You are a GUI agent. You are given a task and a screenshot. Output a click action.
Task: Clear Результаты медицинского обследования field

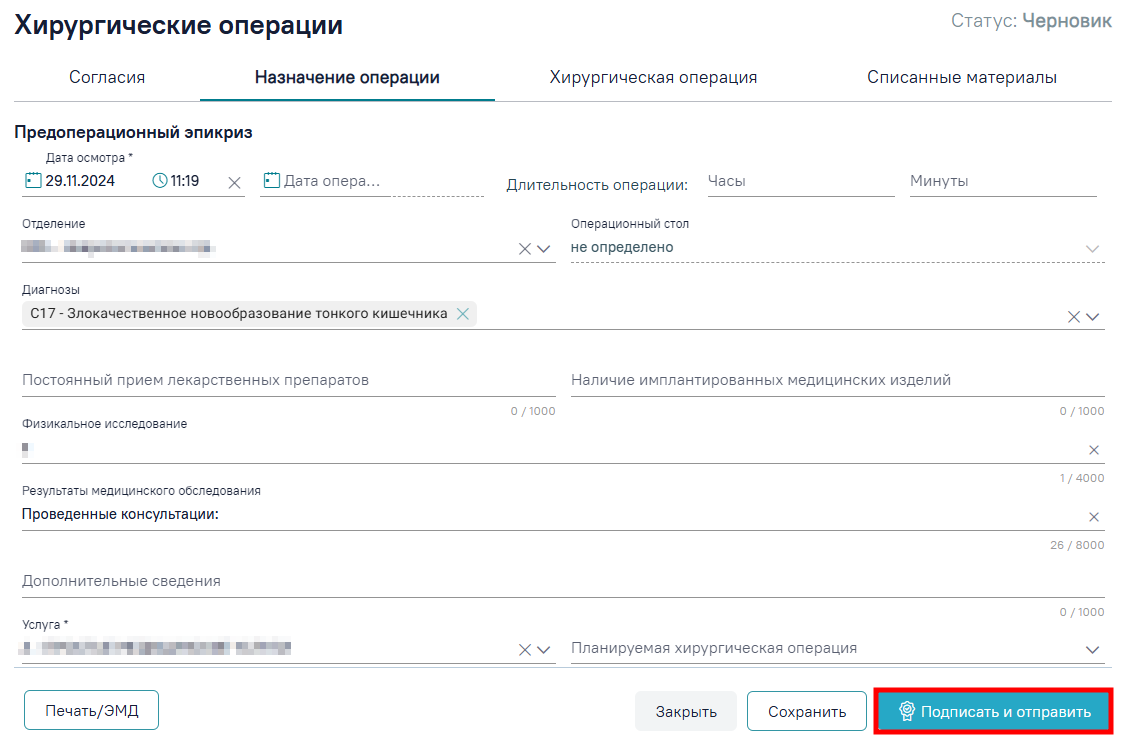click(x=1094, y=517)
